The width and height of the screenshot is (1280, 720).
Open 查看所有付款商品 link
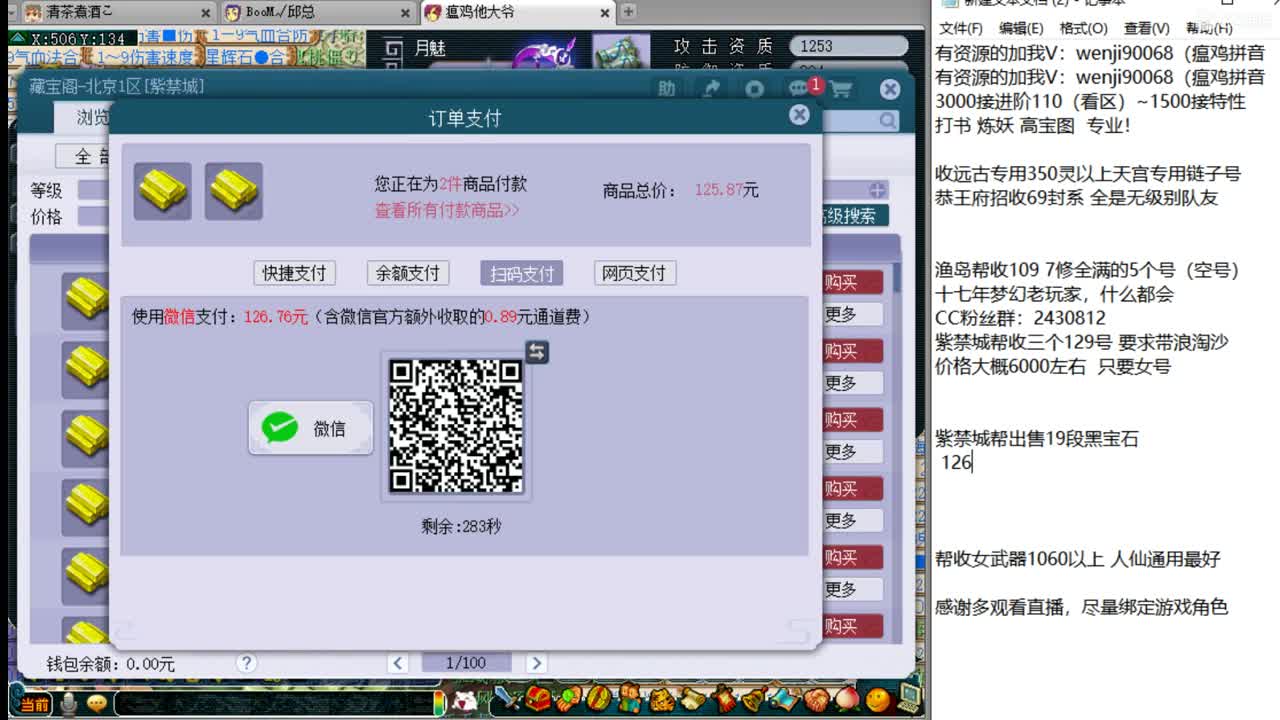tap(447, 210)
